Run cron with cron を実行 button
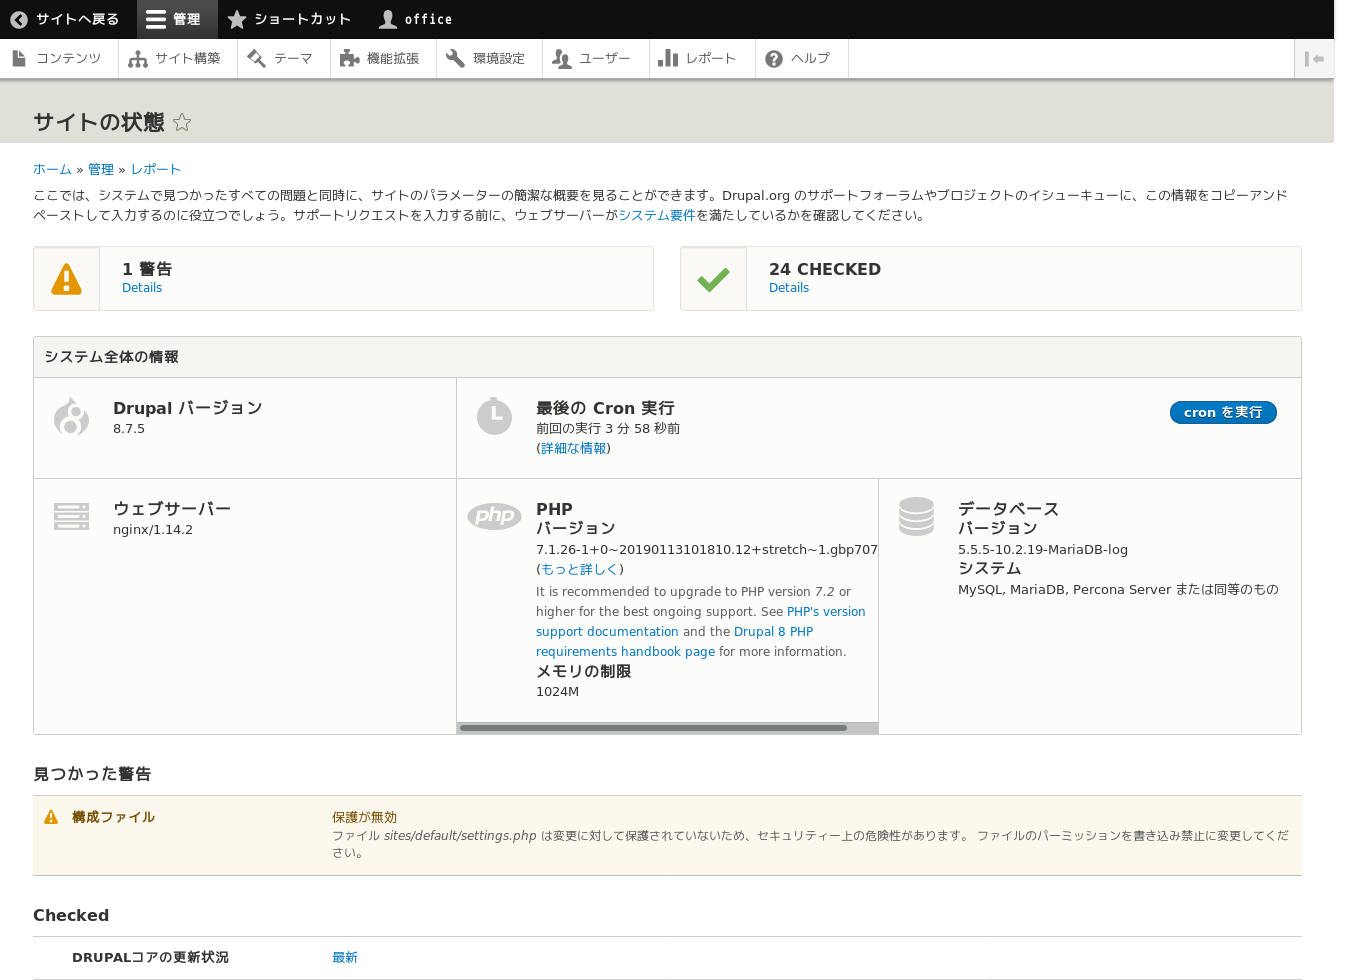The height and width of the screenshot is (980, 1346). (1223, 412)
